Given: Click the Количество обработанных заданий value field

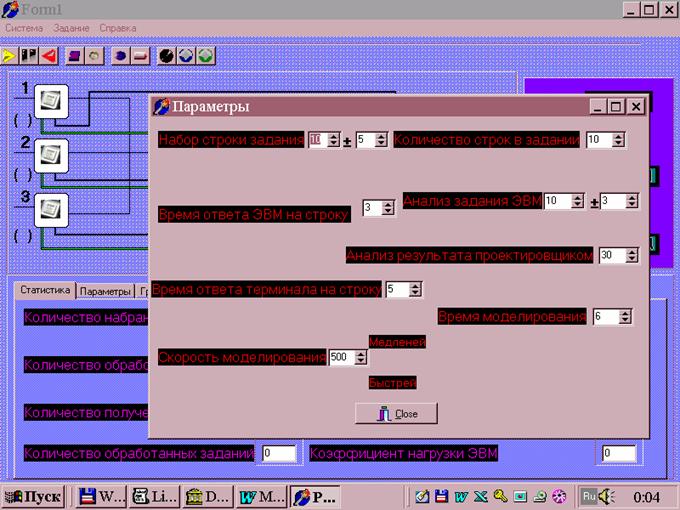Looking at the screenshot, I should (278, 454).
